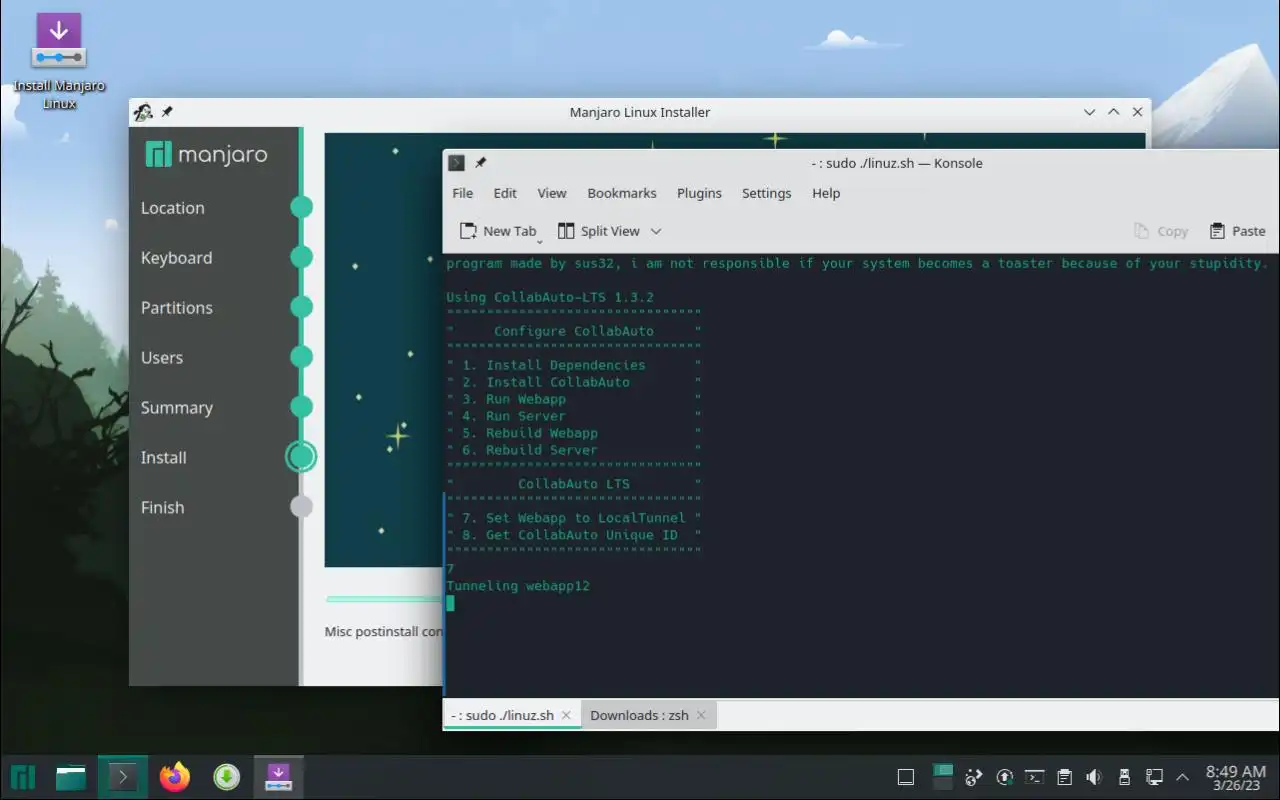Click the terminal line Tunneling webapp12
Viewport: 1280px width, 800px height.
click(518, 586)
